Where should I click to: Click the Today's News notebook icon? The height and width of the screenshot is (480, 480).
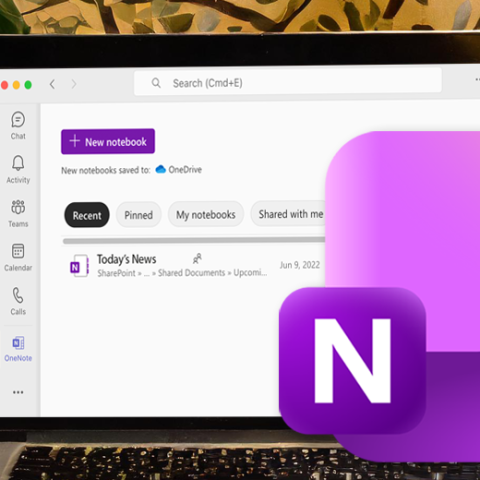click(79, 266)
